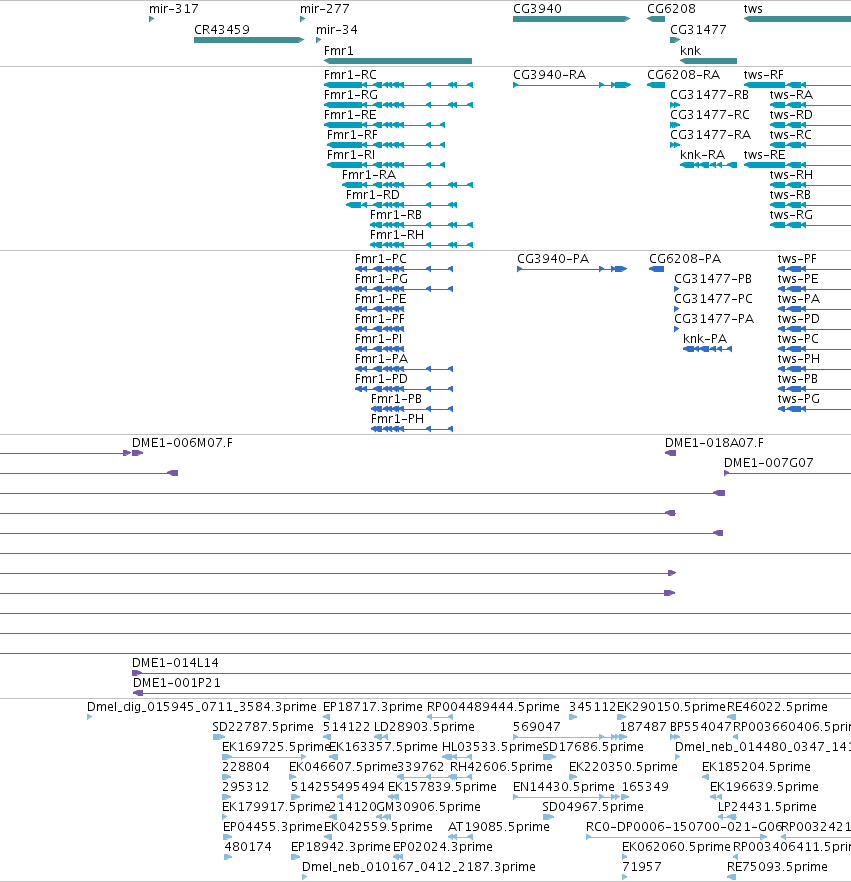851x882 pixels.
Task: Click protein CG31477-PA
Action: point(714,319)
